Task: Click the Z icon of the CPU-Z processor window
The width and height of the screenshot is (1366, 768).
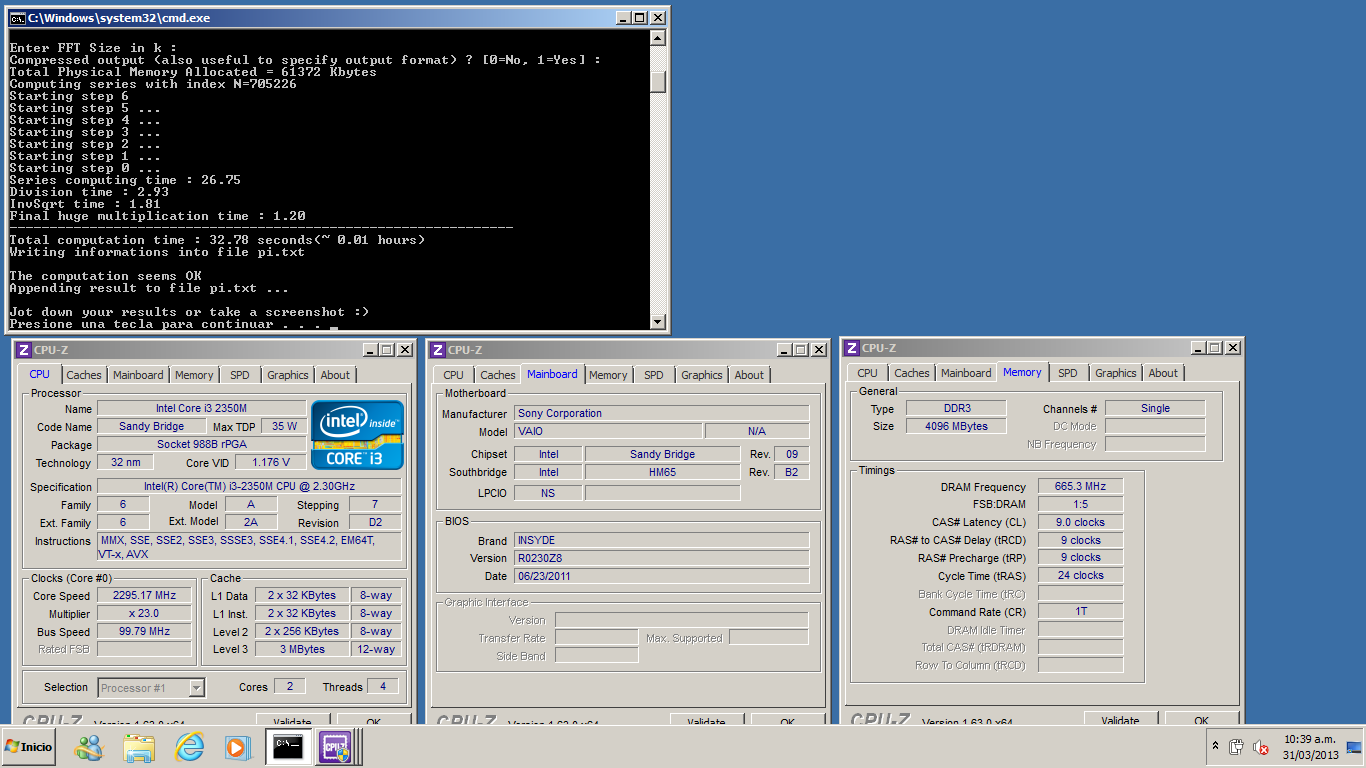Action: (23, 349)
